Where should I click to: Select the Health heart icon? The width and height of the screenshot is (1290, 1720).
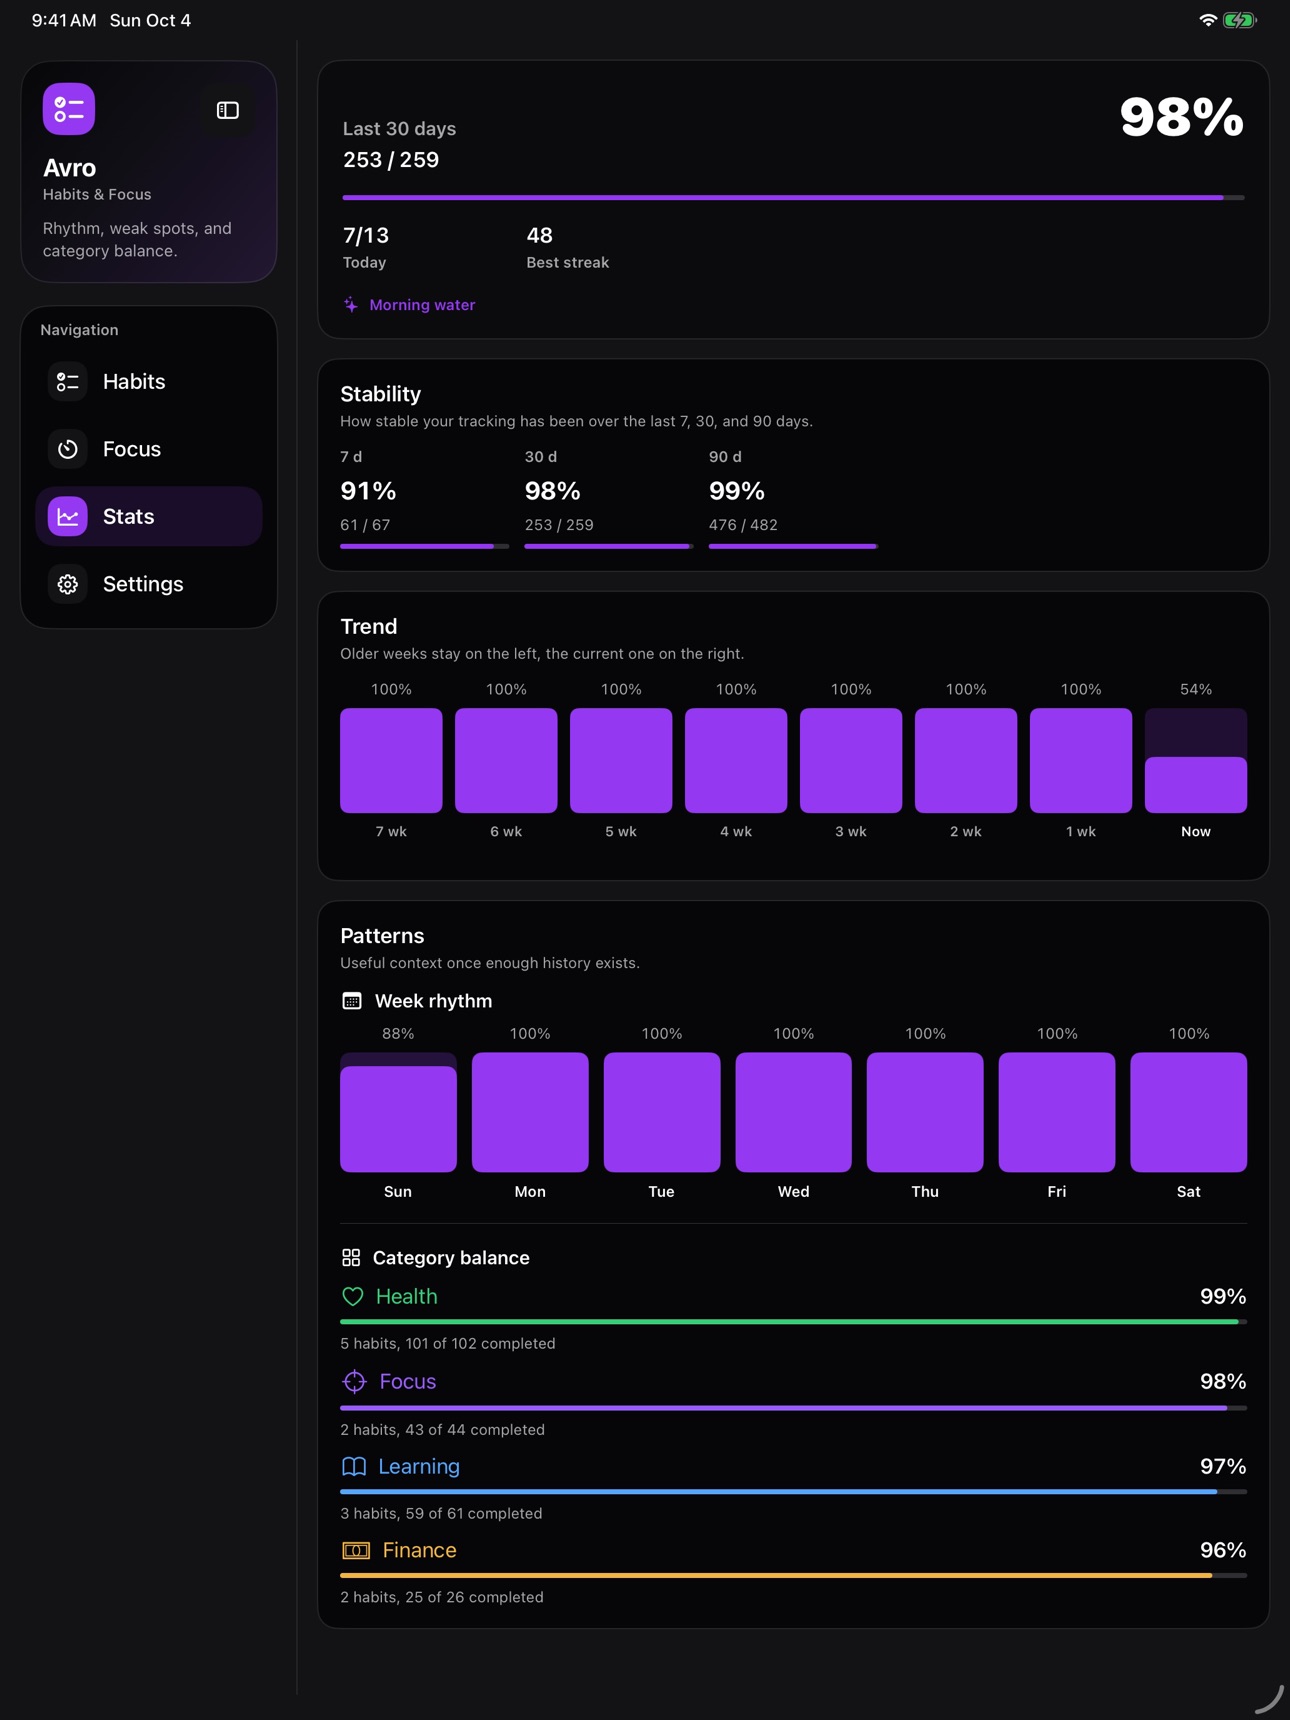click(353, 1296)
